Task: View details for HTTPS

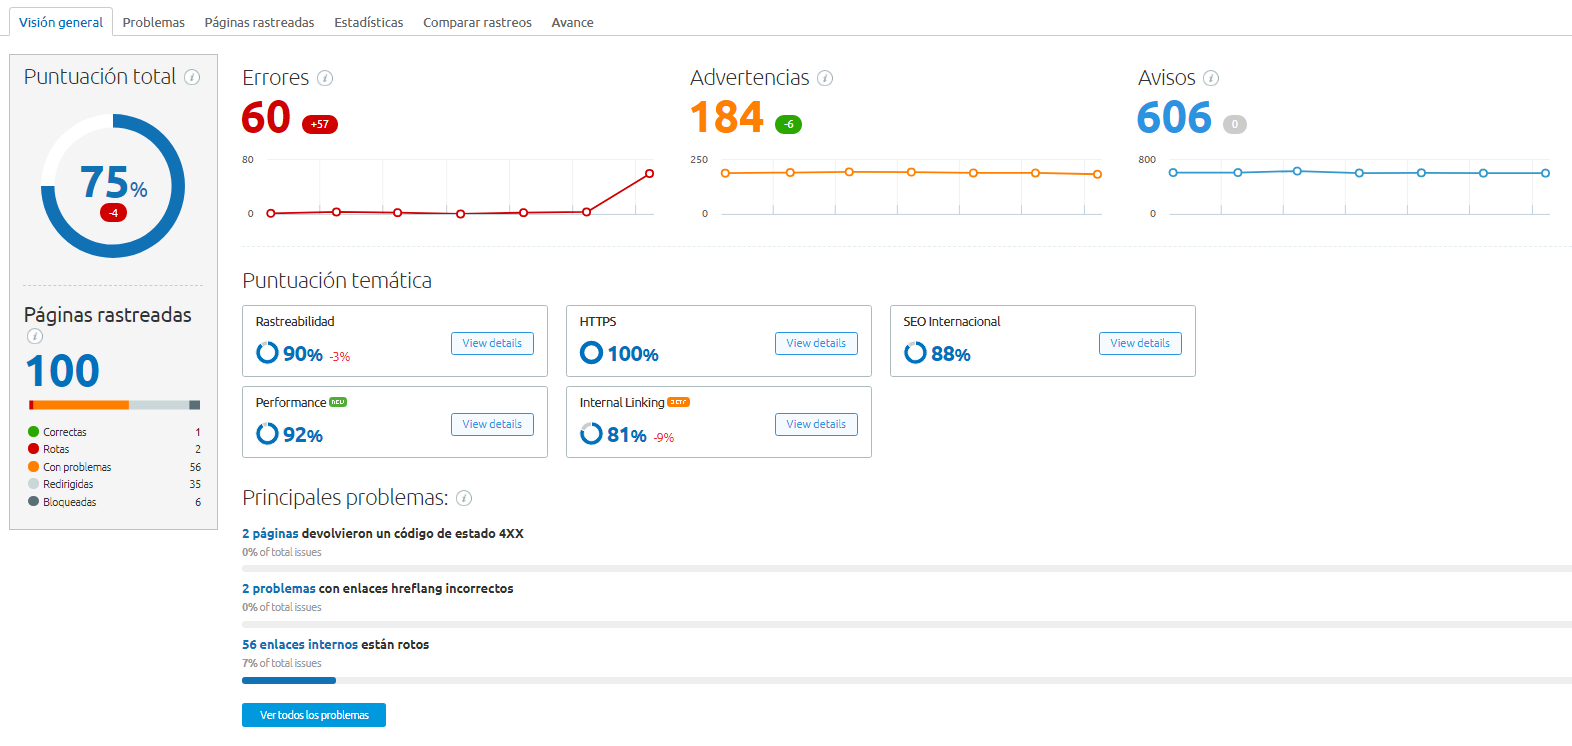Action: (x=816, y=343)
